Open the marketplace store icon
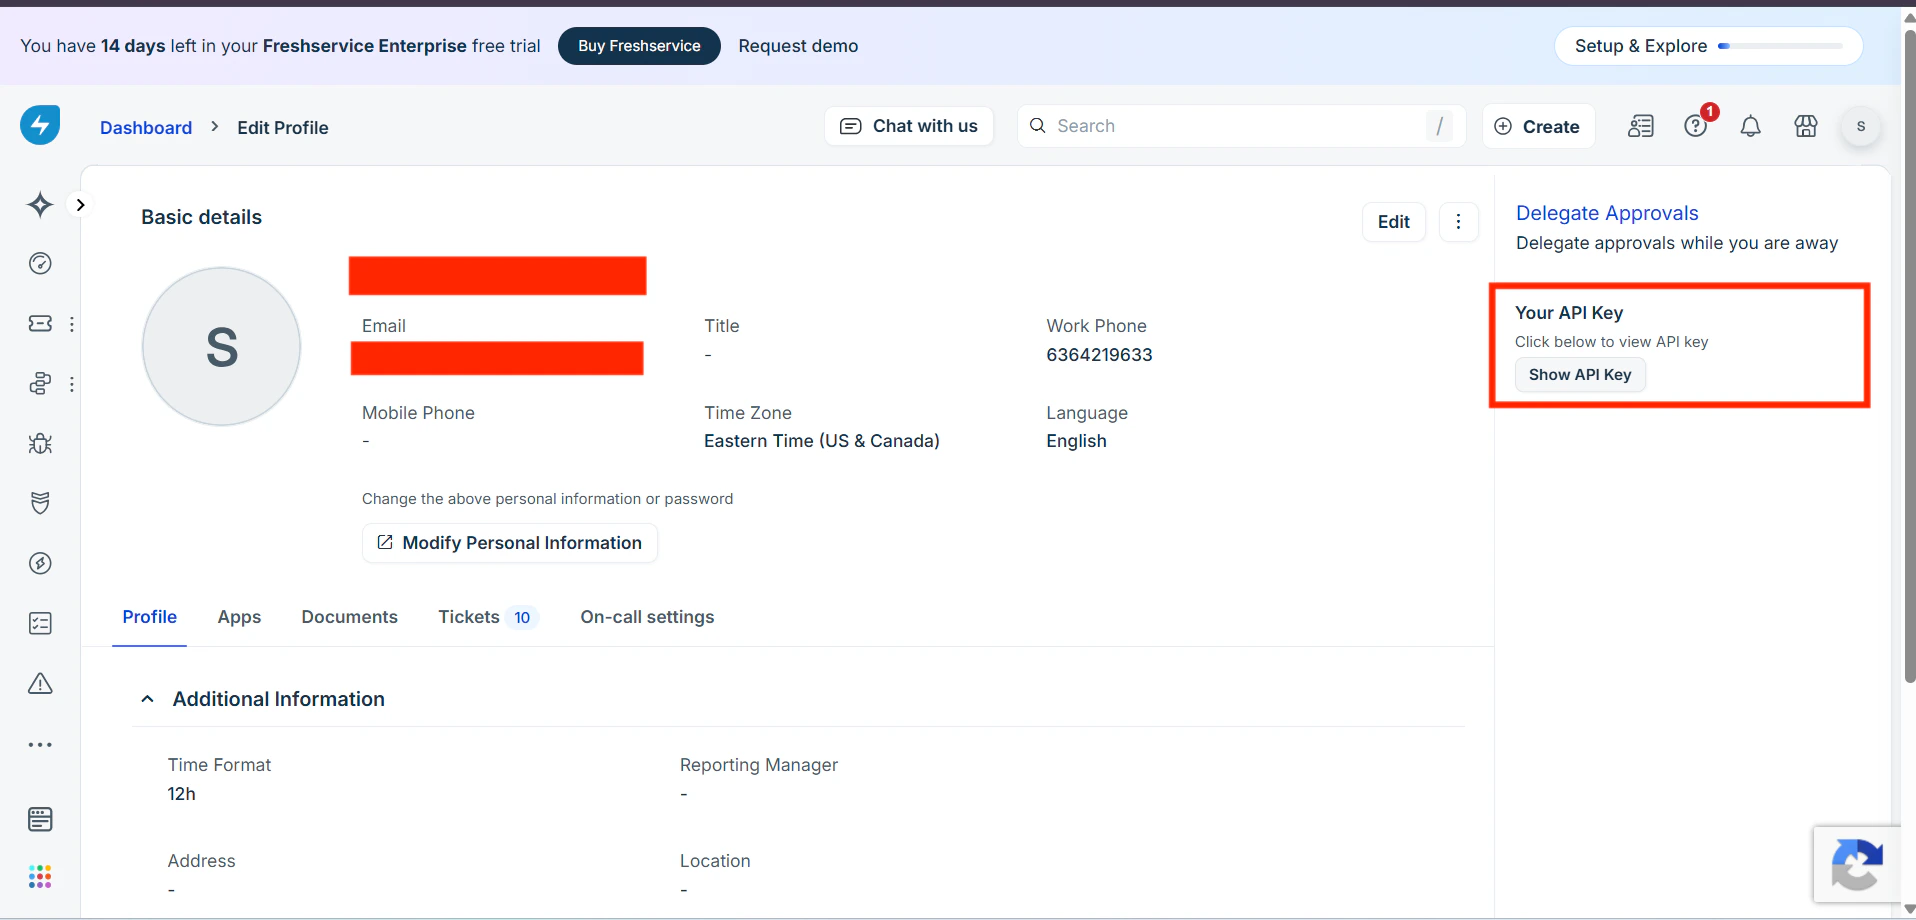Viewport: 1916px width, 920px height. (1806, 126)
